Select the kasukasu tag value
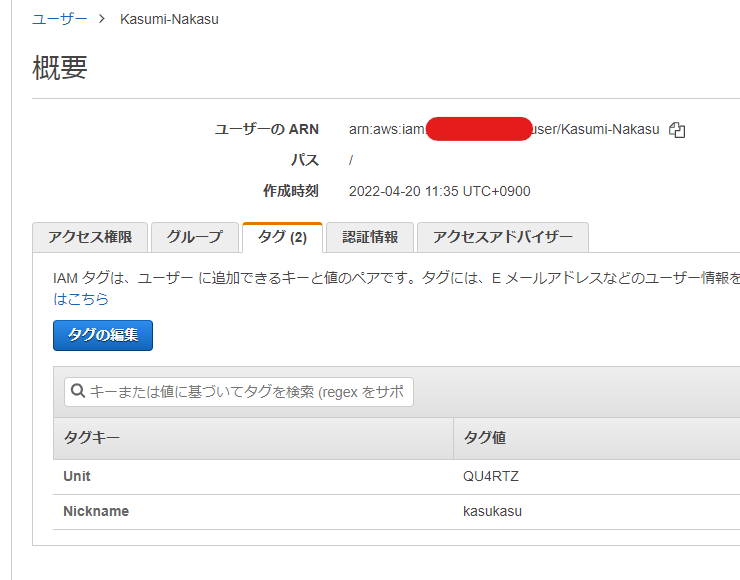 pos(492,511)
